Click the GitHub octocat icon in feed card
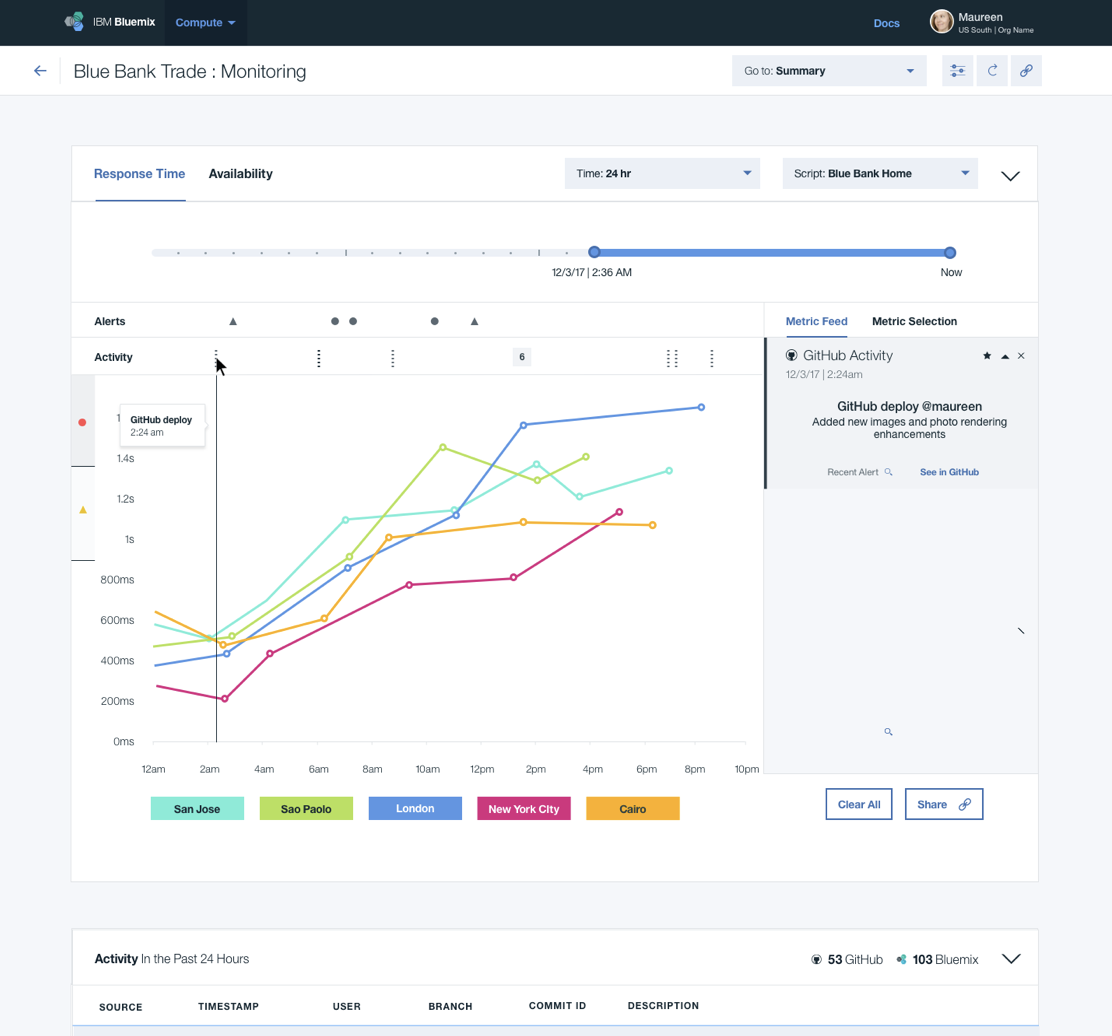 791,355
